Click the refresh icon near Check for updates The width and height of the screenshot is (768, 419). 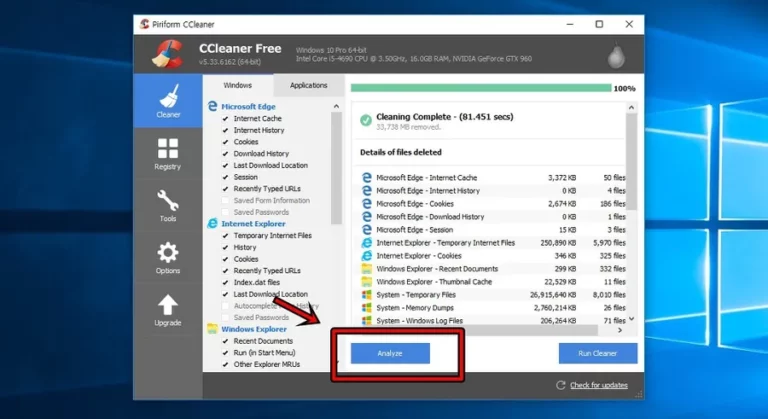click(x=560, y=385)
